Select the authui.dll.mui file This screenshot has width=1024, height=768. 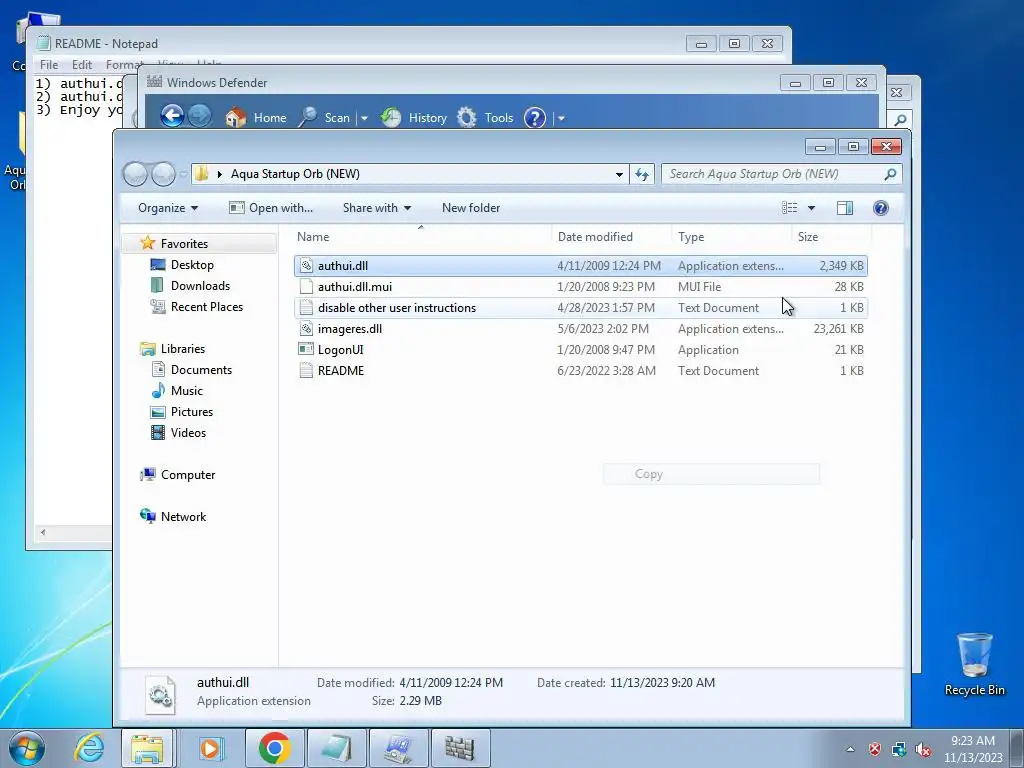581,287
